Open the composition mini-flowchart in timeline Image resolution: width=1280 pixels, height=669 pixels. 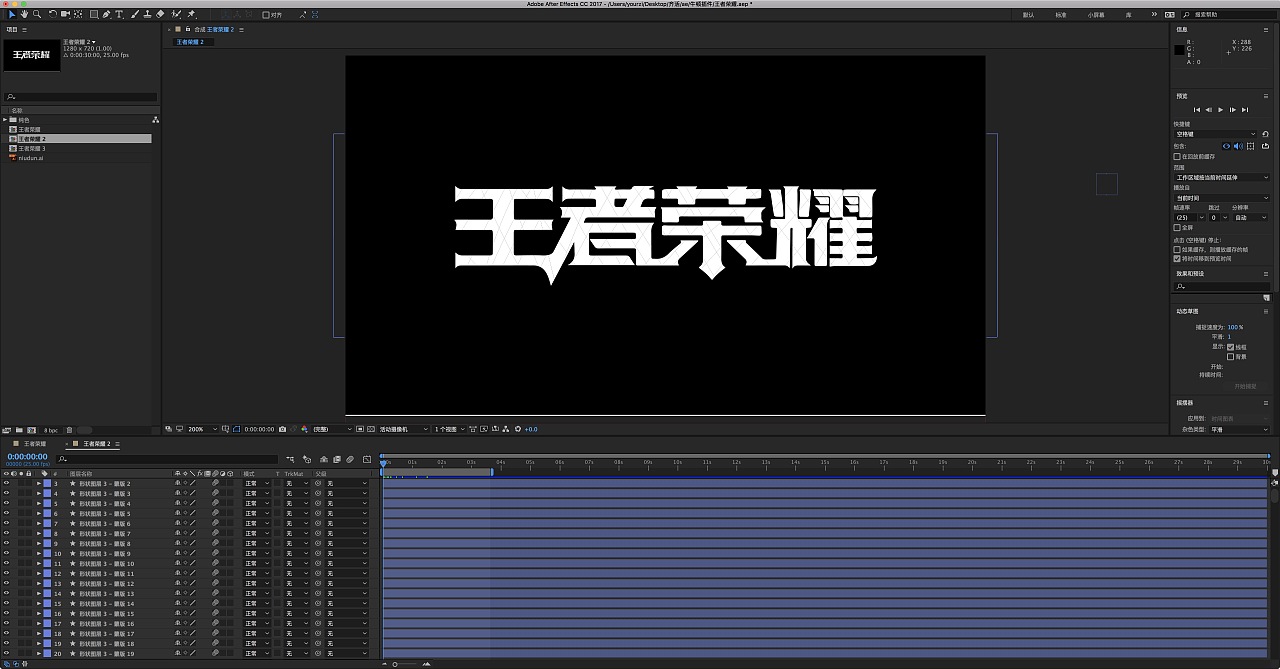point(291,460)
